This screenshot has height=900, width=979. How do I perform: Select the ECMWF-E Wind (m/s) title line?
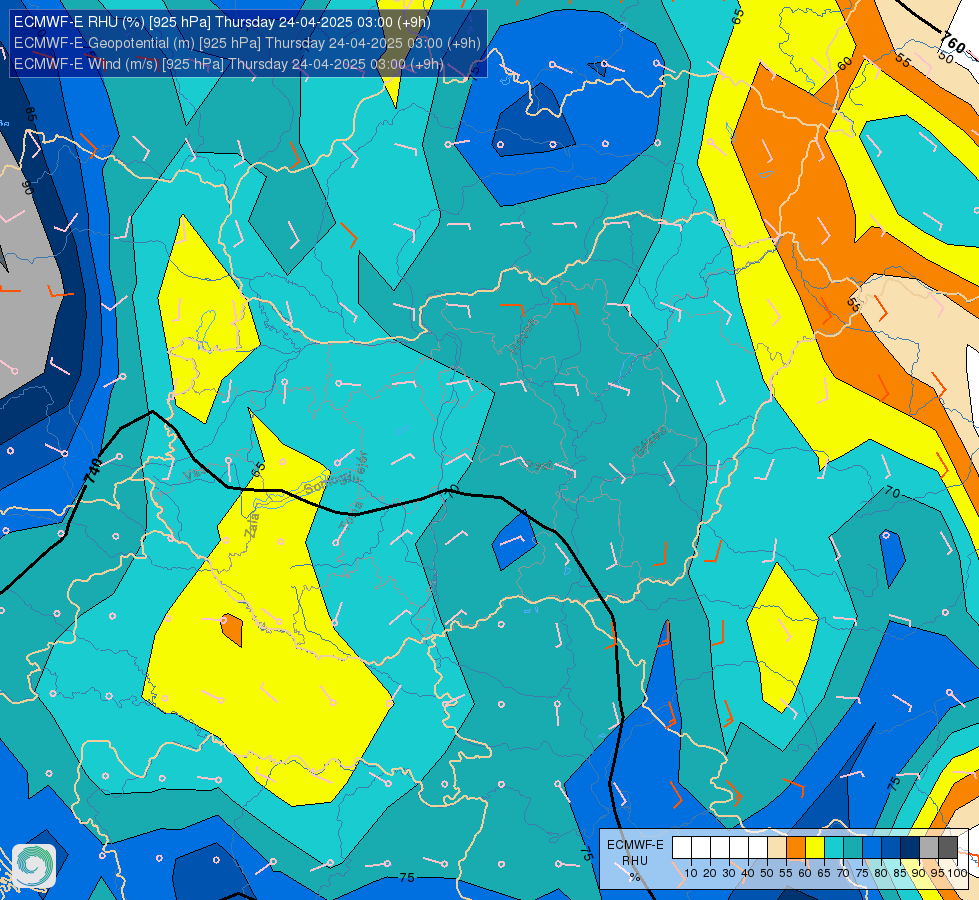tap(229, 64)
